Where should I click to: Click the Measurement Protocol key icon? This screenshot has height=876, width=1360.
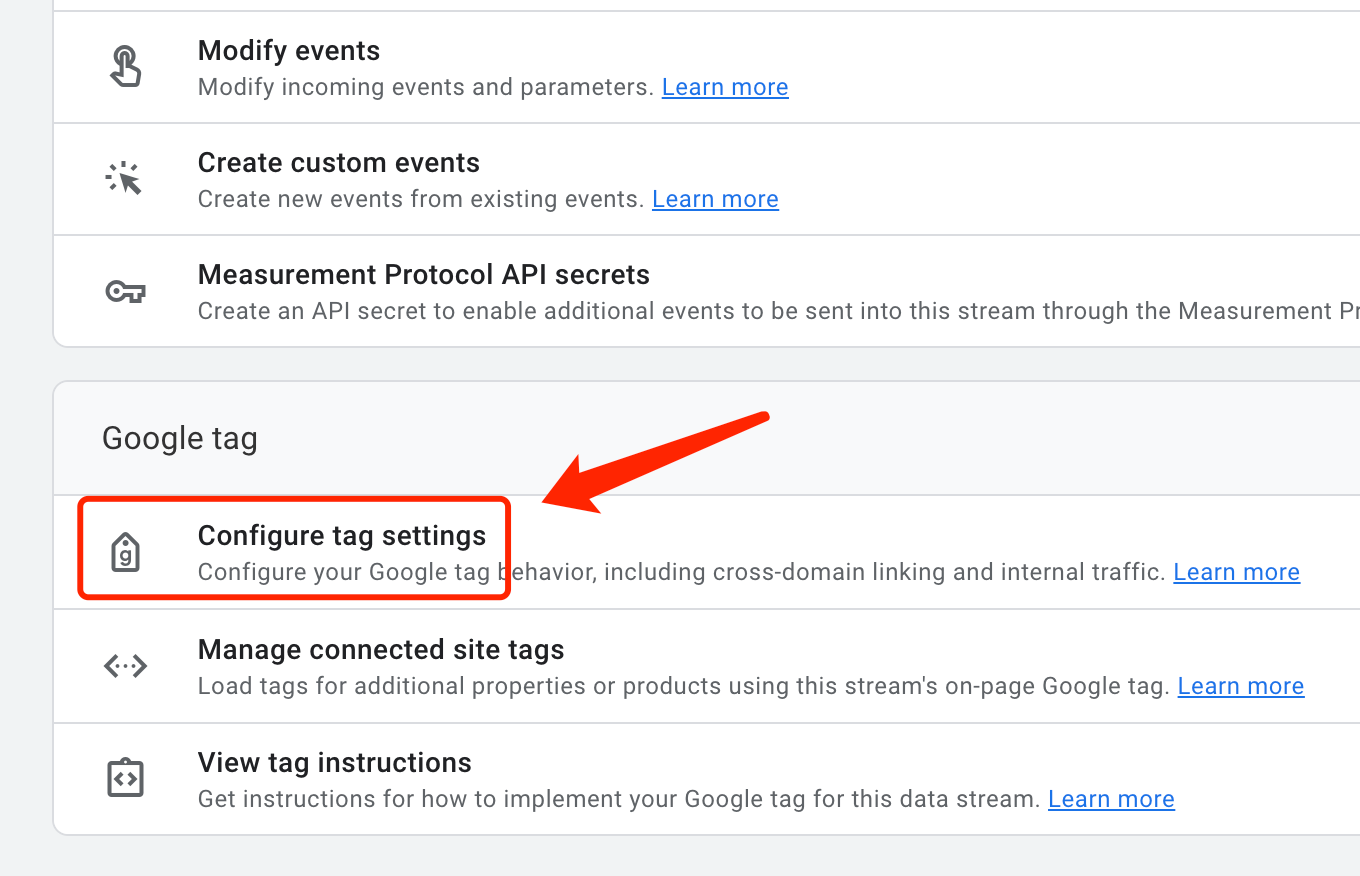click(x=125, y=292)
